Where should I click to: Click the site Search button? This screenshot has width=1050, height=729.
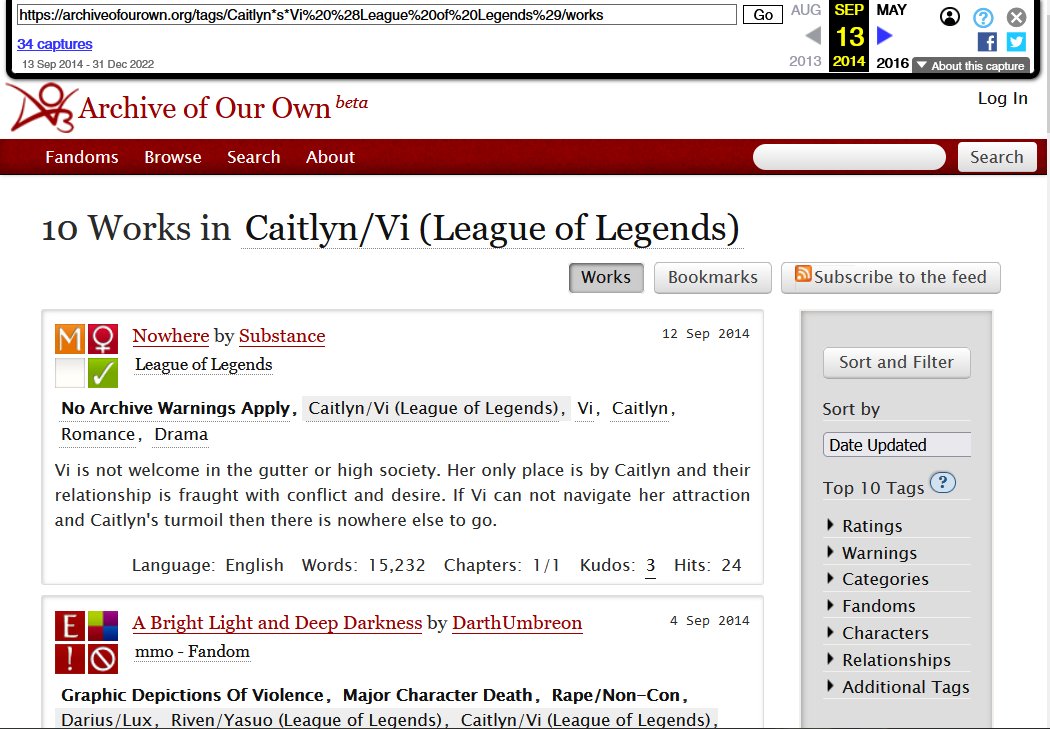click(x=997, y=157)
